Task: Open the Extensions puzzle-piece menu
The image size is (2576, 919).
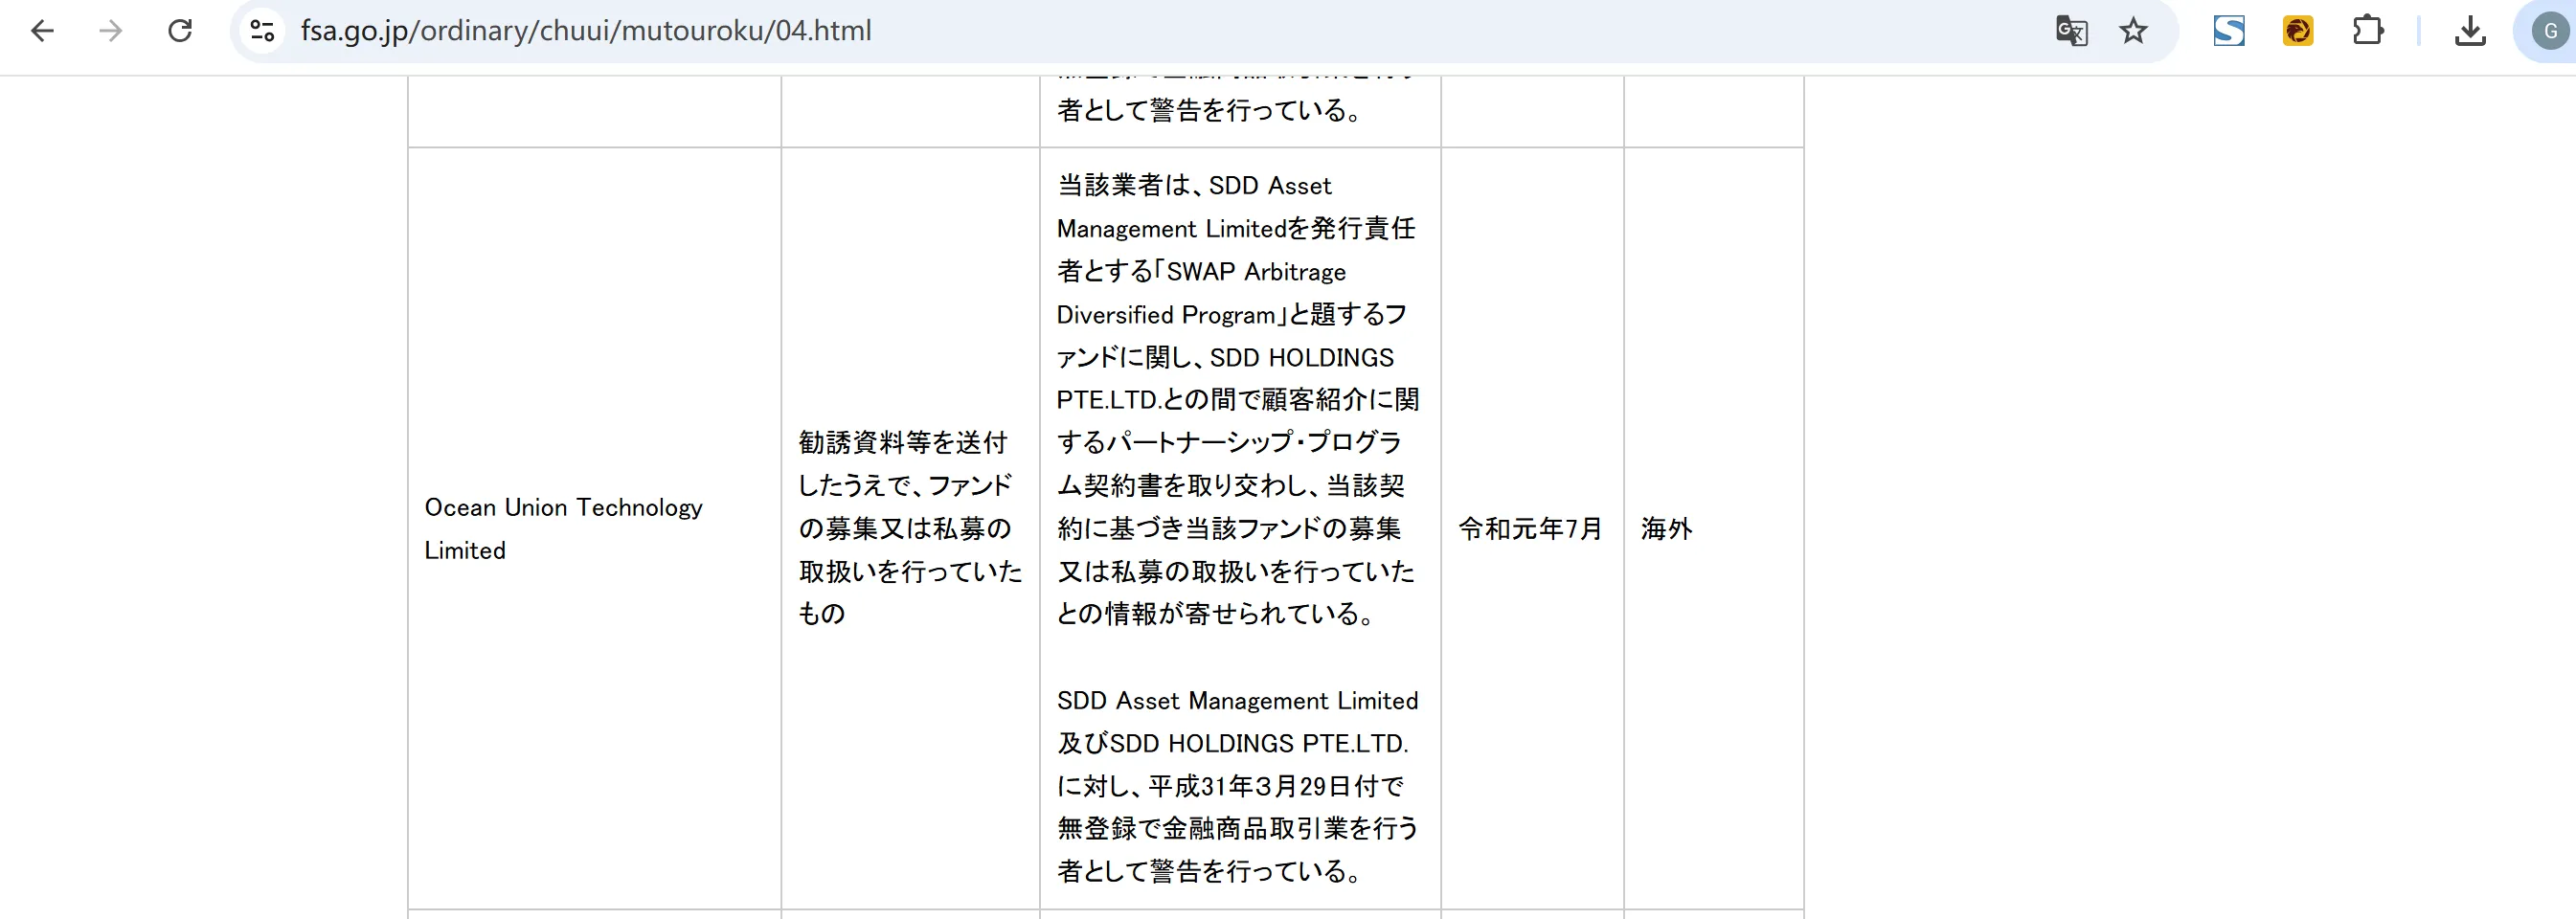Action: tap(2367, 31)
